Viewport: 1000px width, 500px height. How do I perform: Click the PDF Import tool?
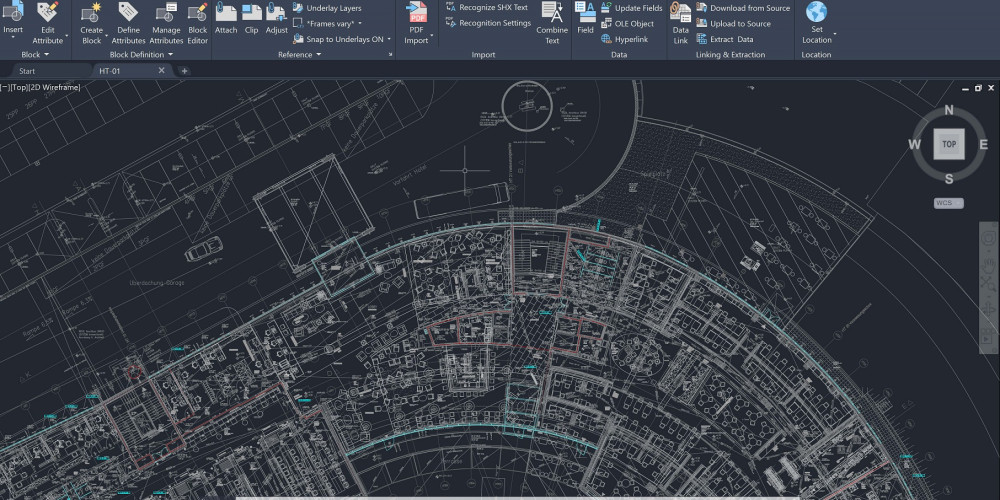click(416, 22)
